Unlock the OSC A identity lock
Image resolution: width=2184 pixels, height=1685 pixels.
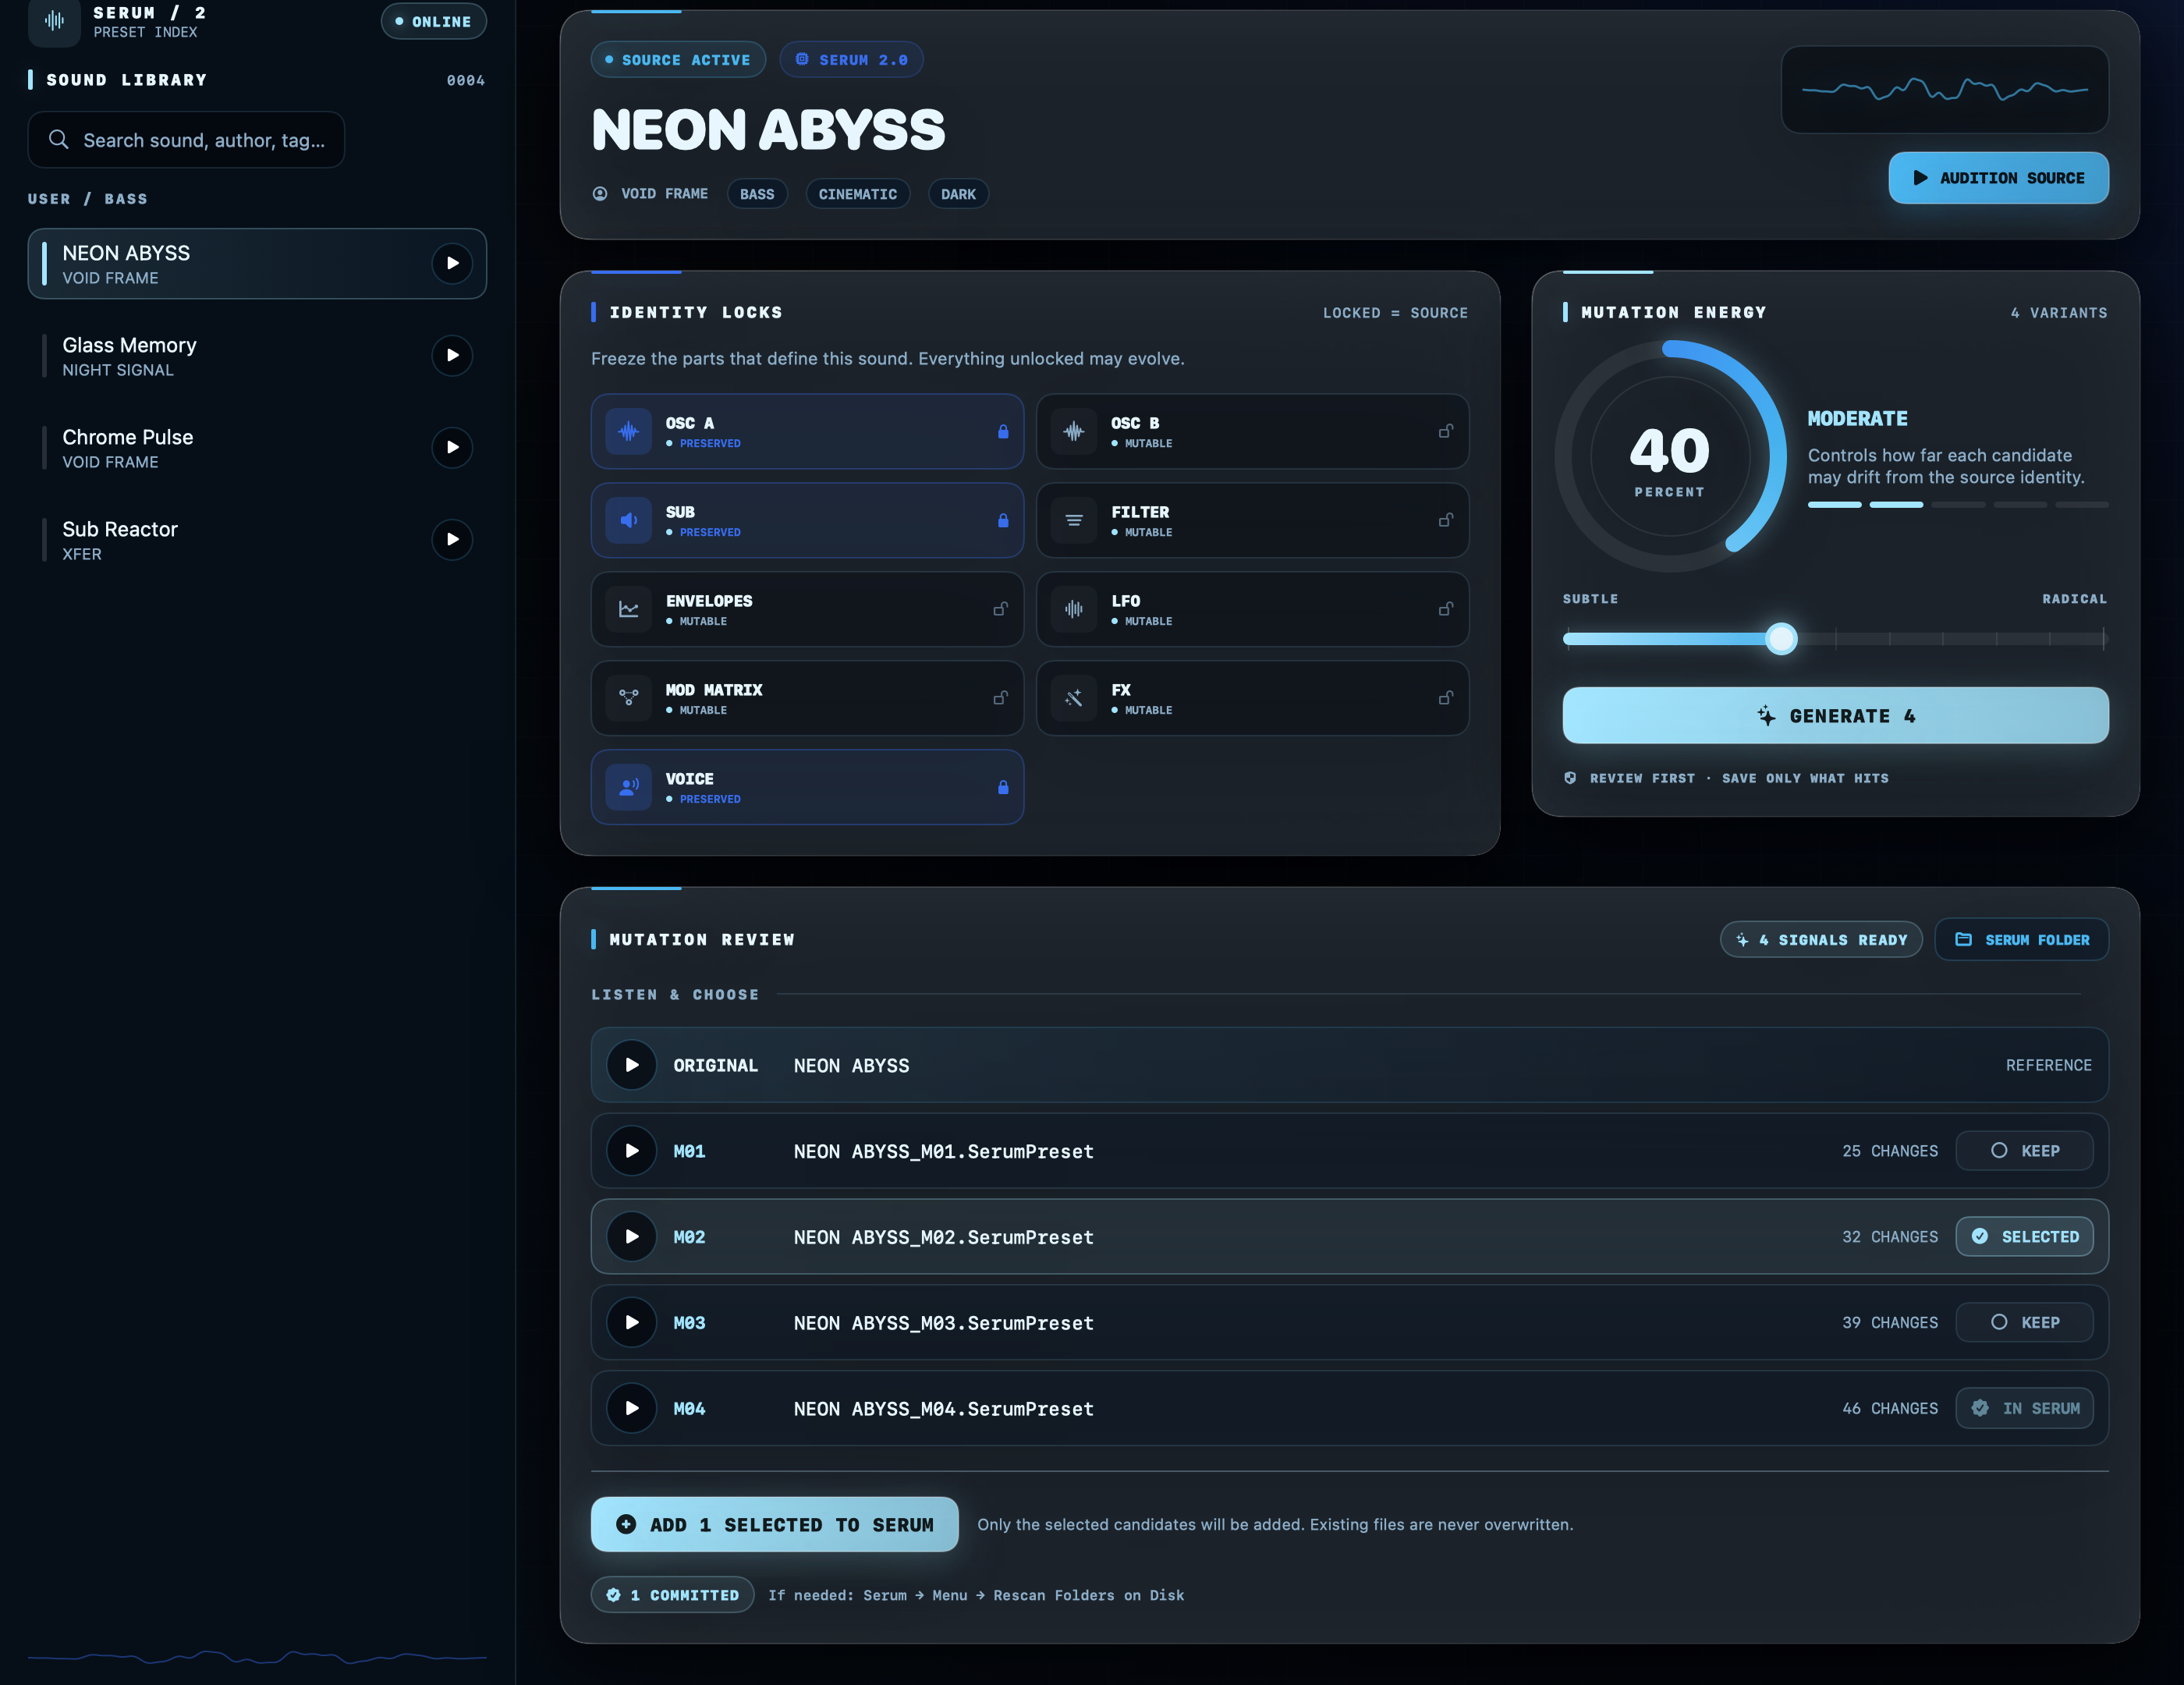pos(1003,432)
